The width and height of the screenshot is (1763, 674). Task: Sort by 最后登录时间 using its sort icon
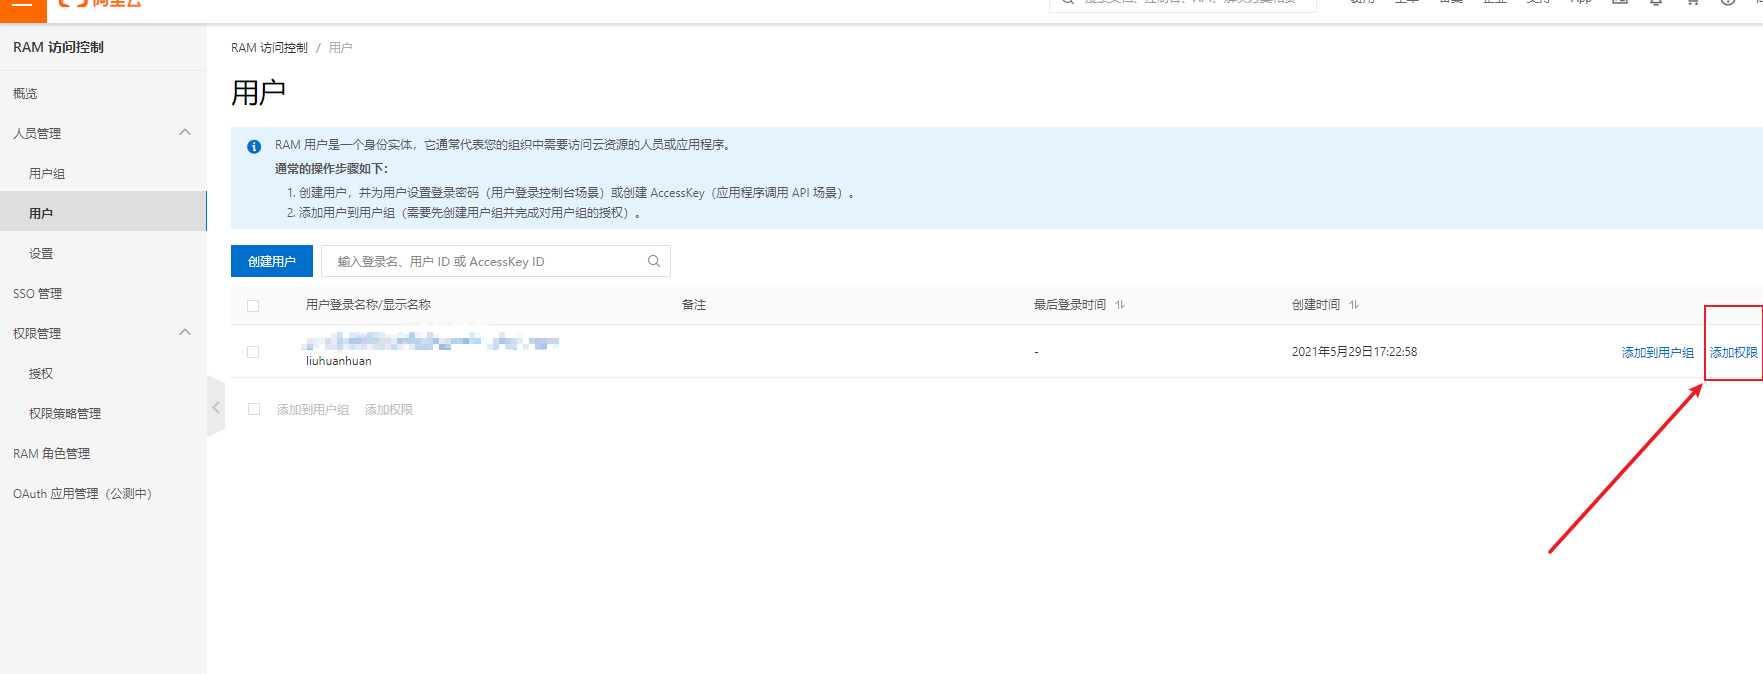point(1120,305)
